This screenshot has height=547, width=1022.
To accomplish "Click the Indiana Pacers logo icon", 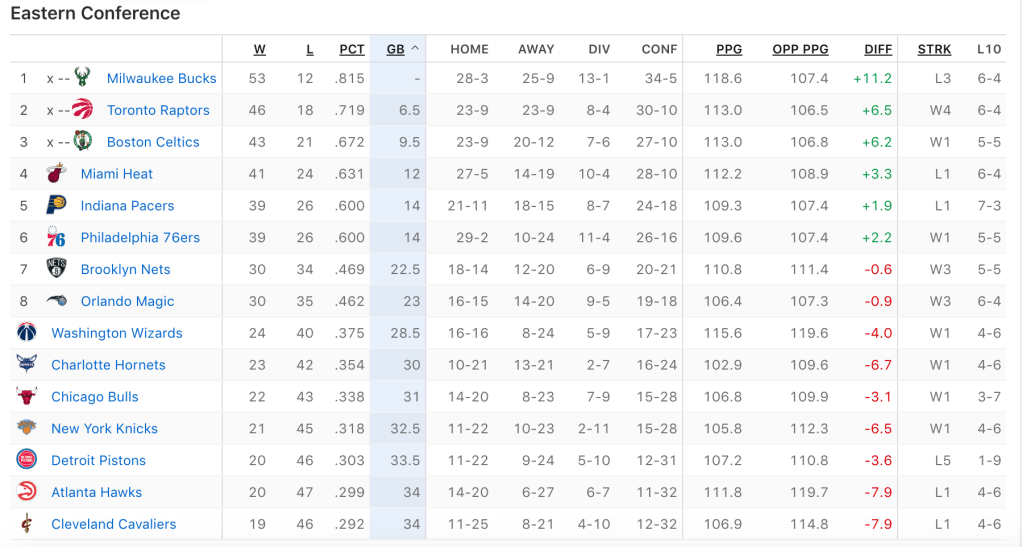I will [x=56, y=206].
